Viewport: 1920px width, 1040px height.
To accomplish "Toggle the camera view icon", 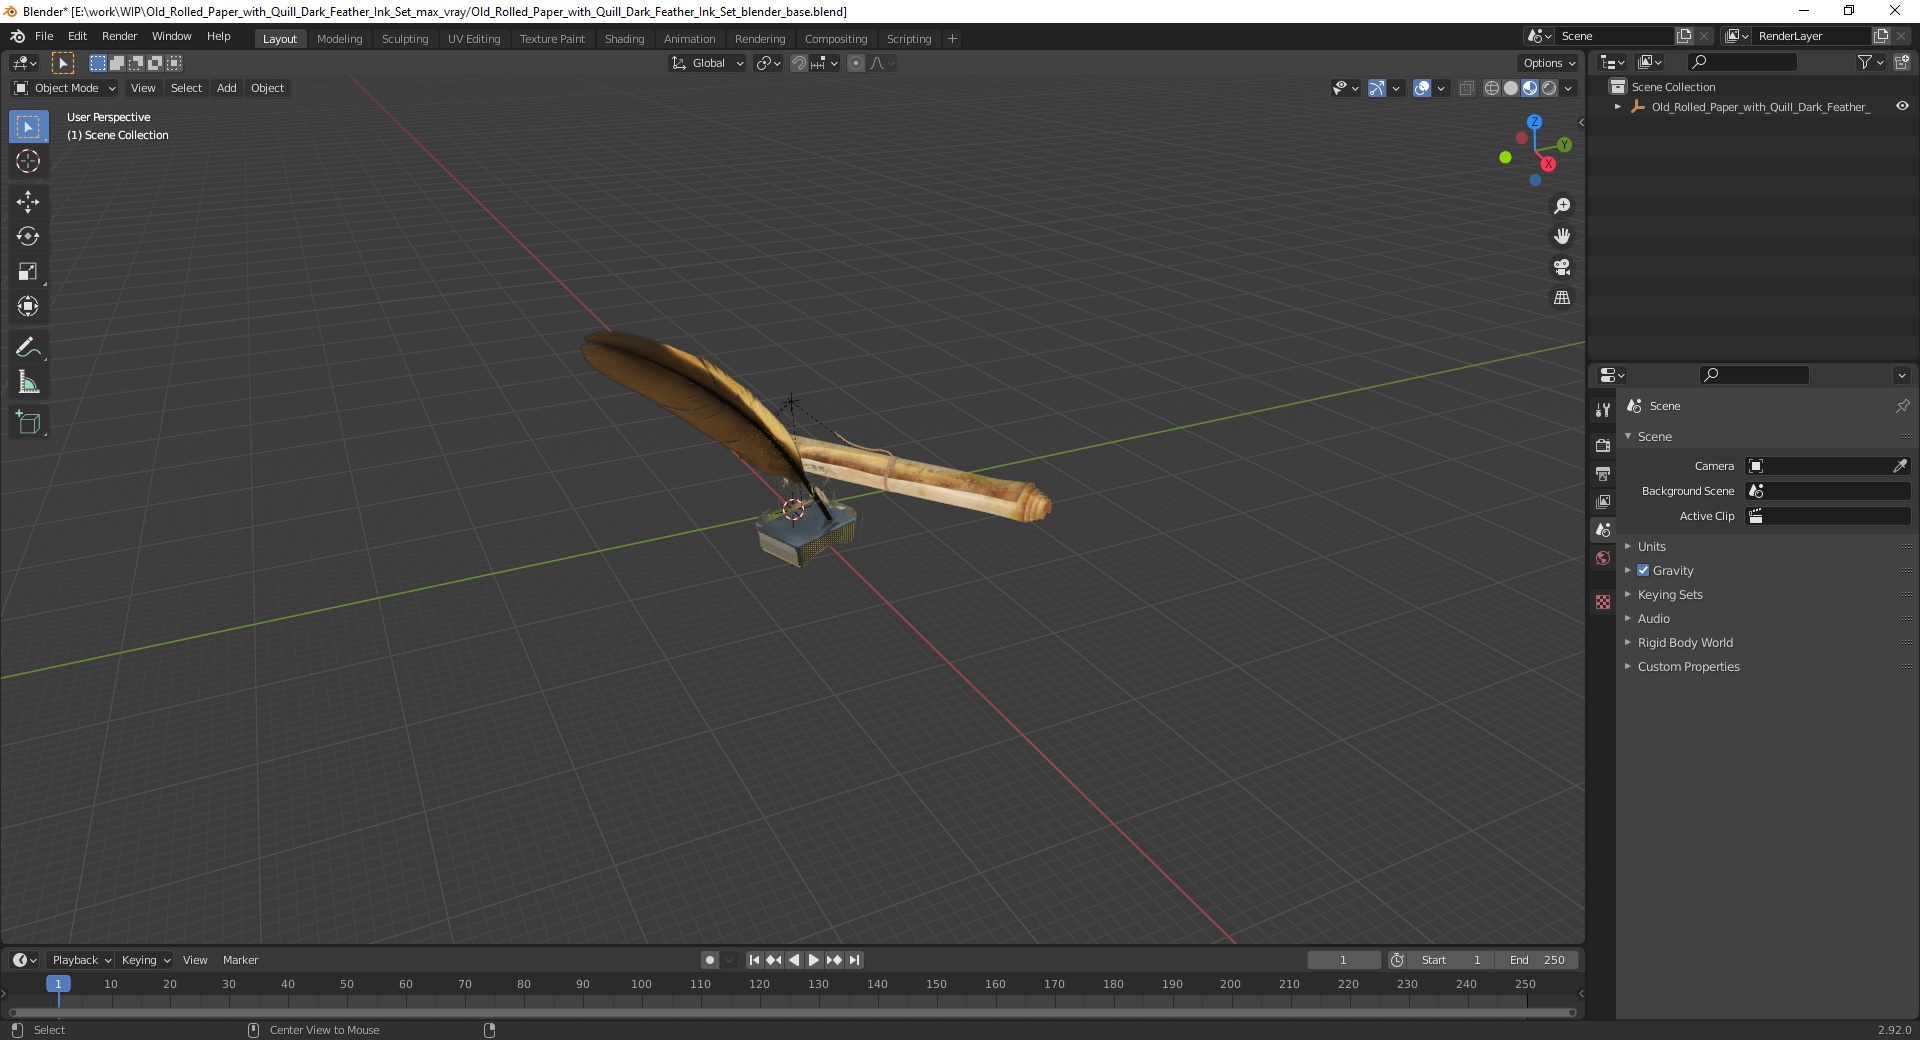I will coord(1561,267).
